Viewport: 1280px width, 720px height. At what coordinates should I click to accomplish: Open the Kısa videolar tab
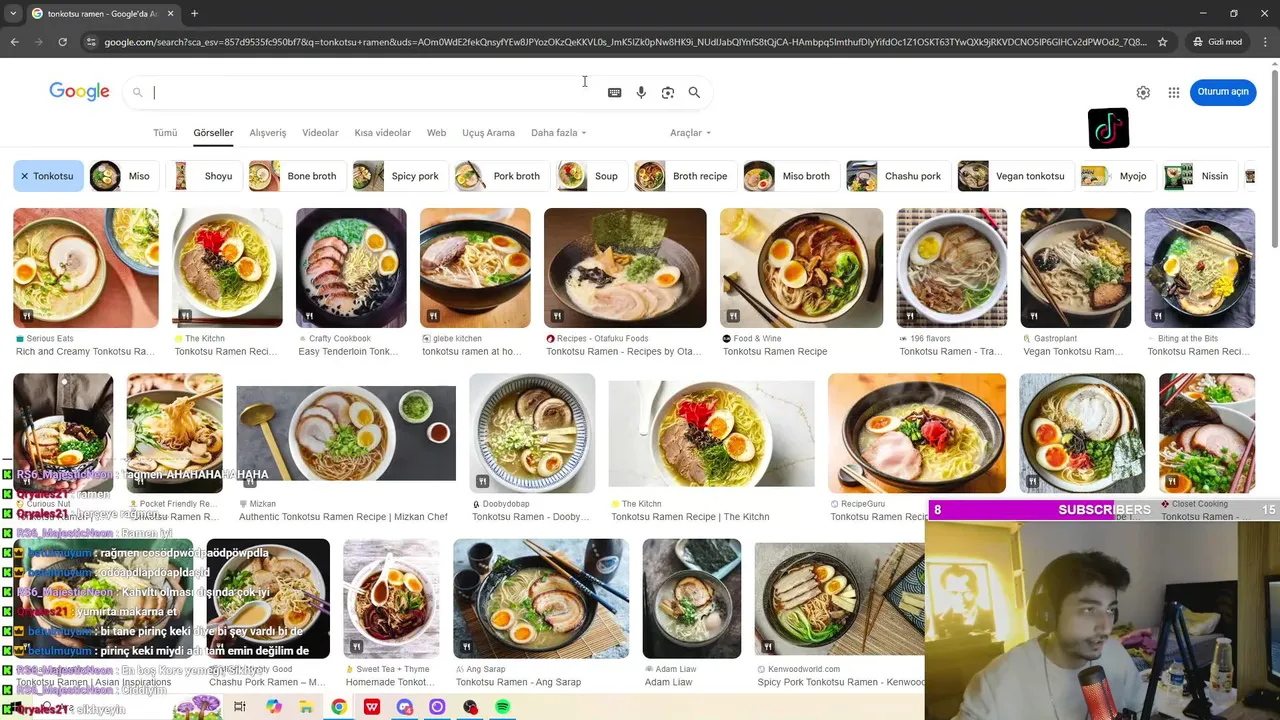pos(382,133)
